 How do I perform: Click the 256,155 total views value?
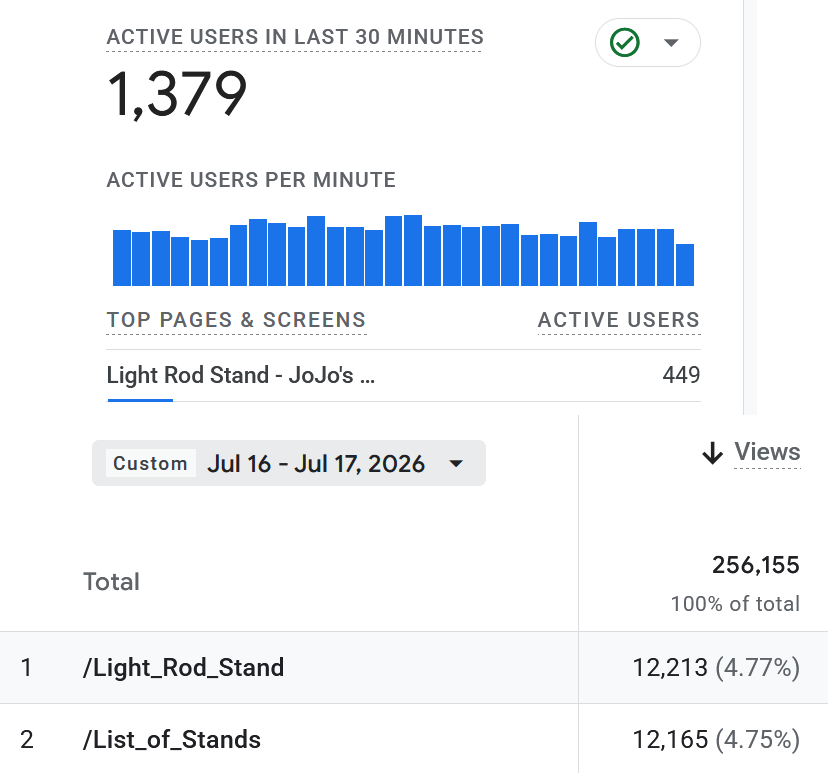[x=756, y=565]
